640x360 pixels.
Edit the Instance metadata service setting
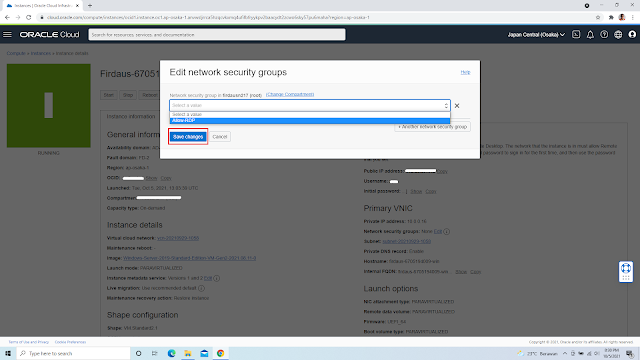(x=208, y=278)
